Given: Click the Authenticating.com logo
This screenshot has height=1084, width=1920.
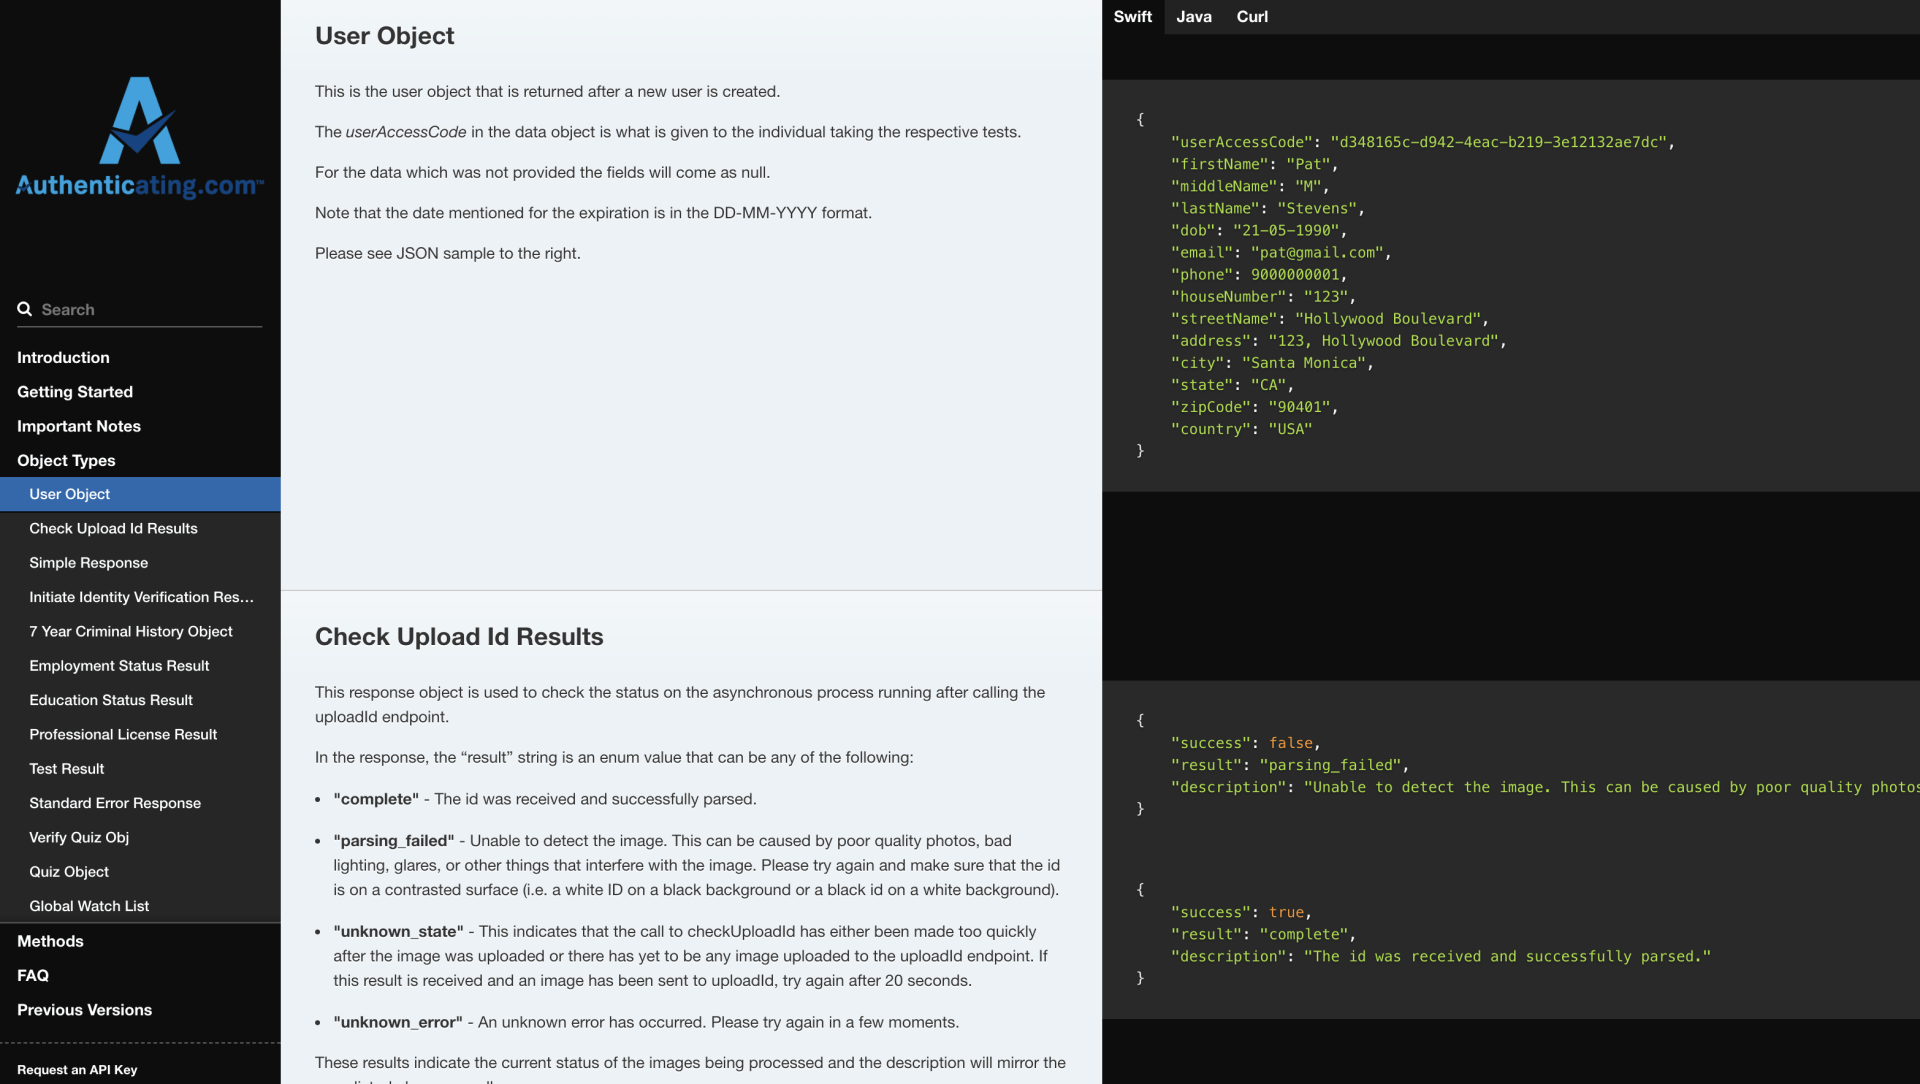Looking at the screenshot, I should point(140,137).
